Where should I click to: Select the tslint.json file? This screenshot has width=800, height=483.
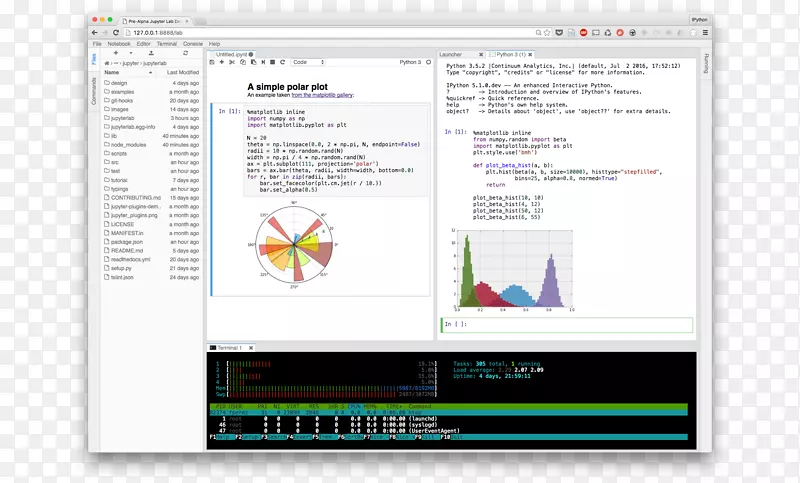tap(152, 277)
